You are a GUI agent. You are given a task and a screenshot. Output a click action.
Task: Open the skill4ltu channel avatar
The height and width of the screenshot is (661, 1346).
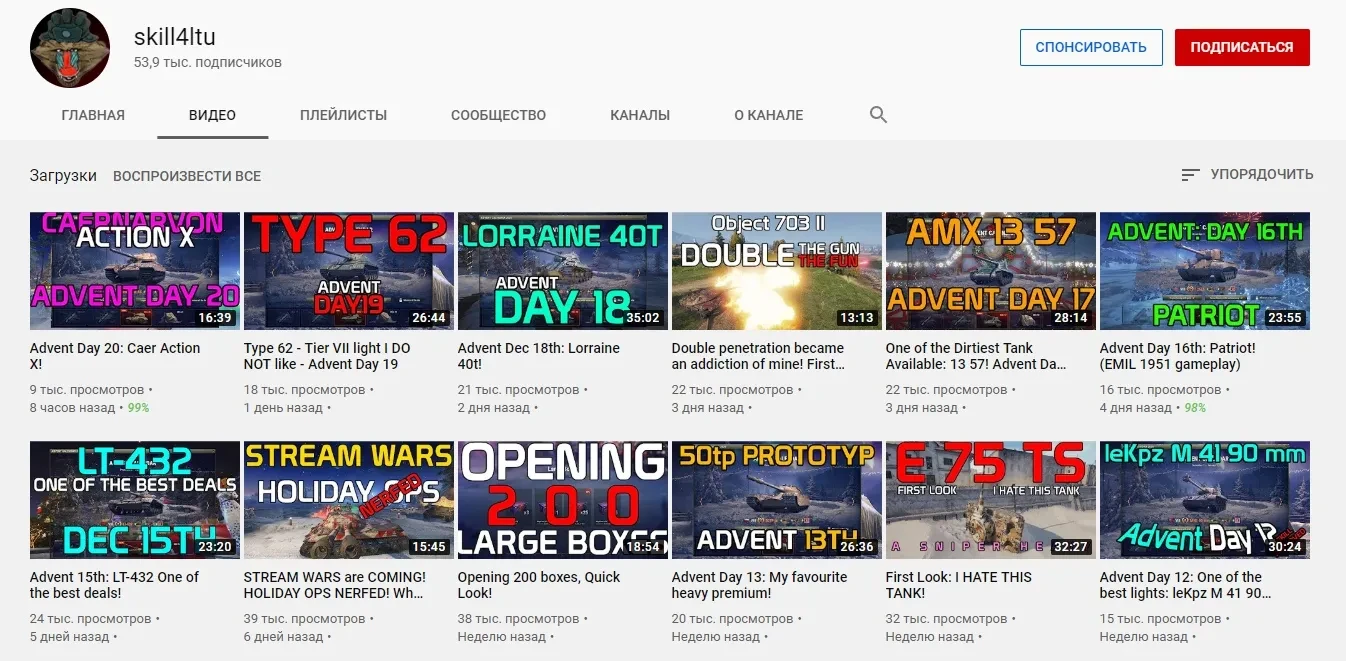[x=70, y=48]
